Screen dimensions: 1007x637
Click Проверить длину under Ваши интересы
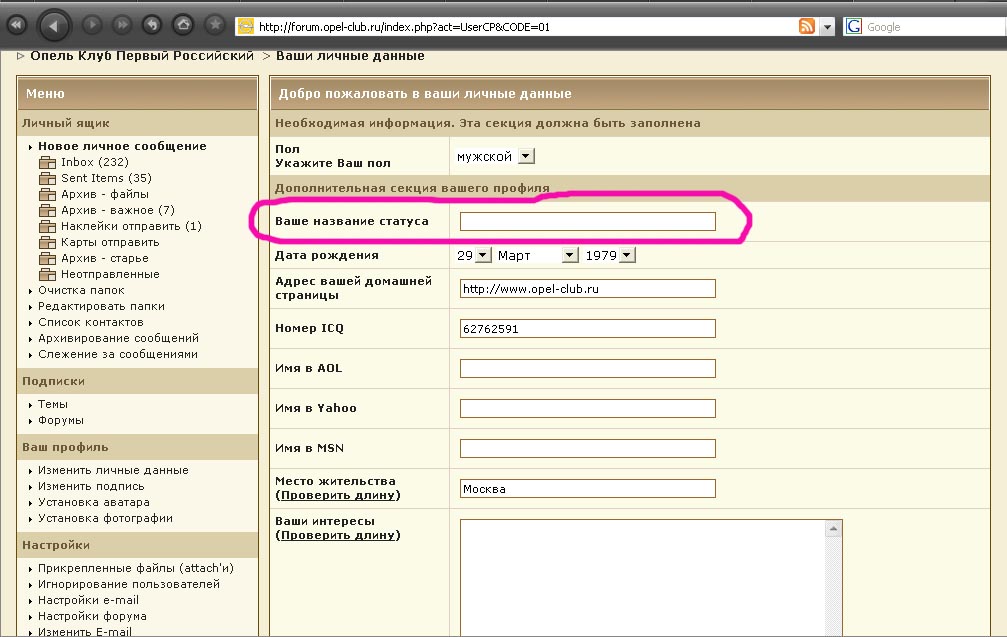coord(339,535)
